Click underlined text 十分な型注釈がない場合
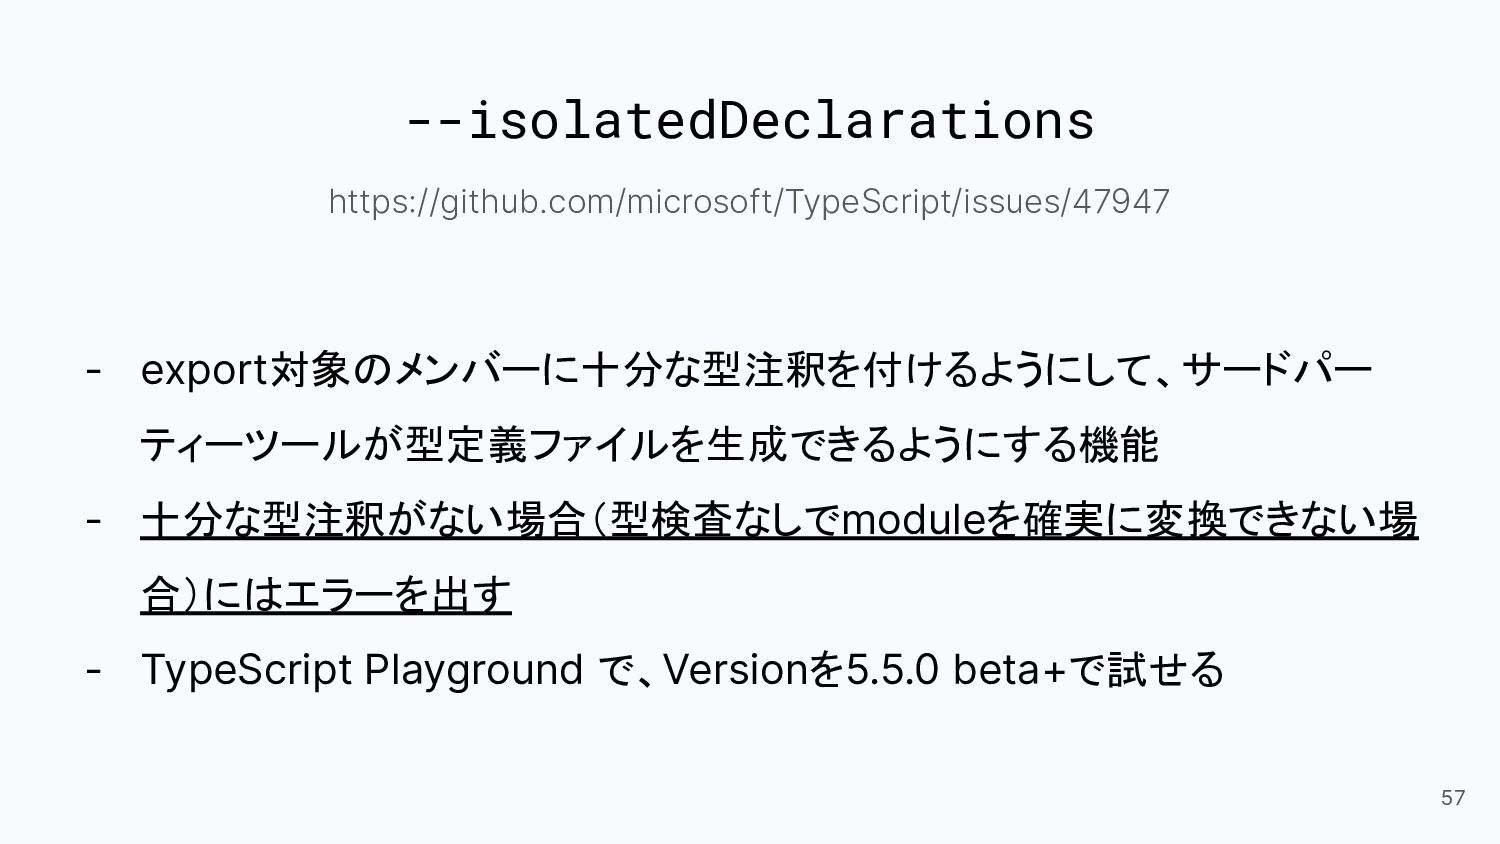Viewport: 1500px width, 844px height. pos(362,519)
